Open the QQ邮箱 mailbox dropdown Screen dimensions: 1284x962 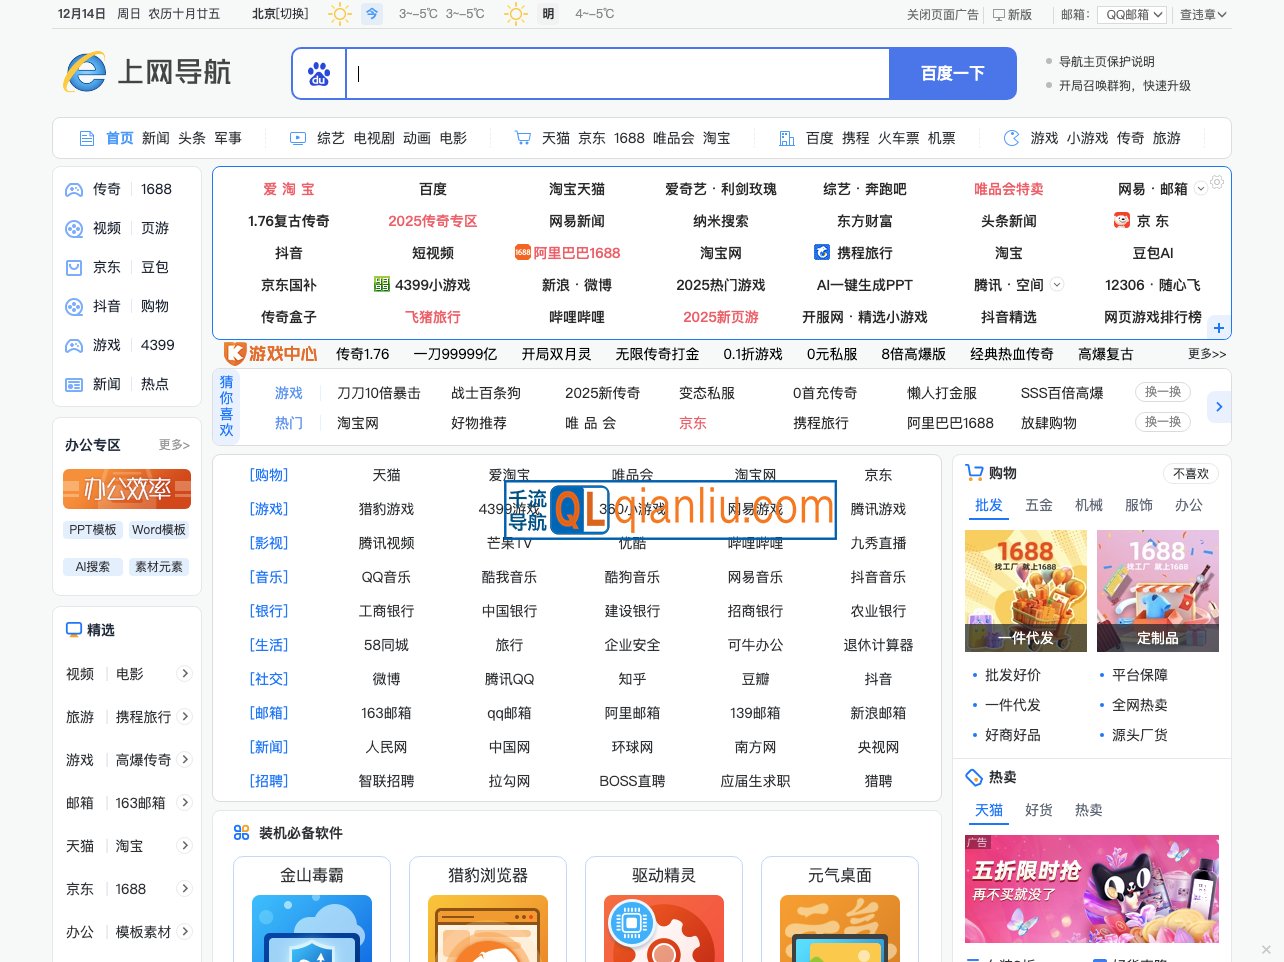tap(1131, 14)
